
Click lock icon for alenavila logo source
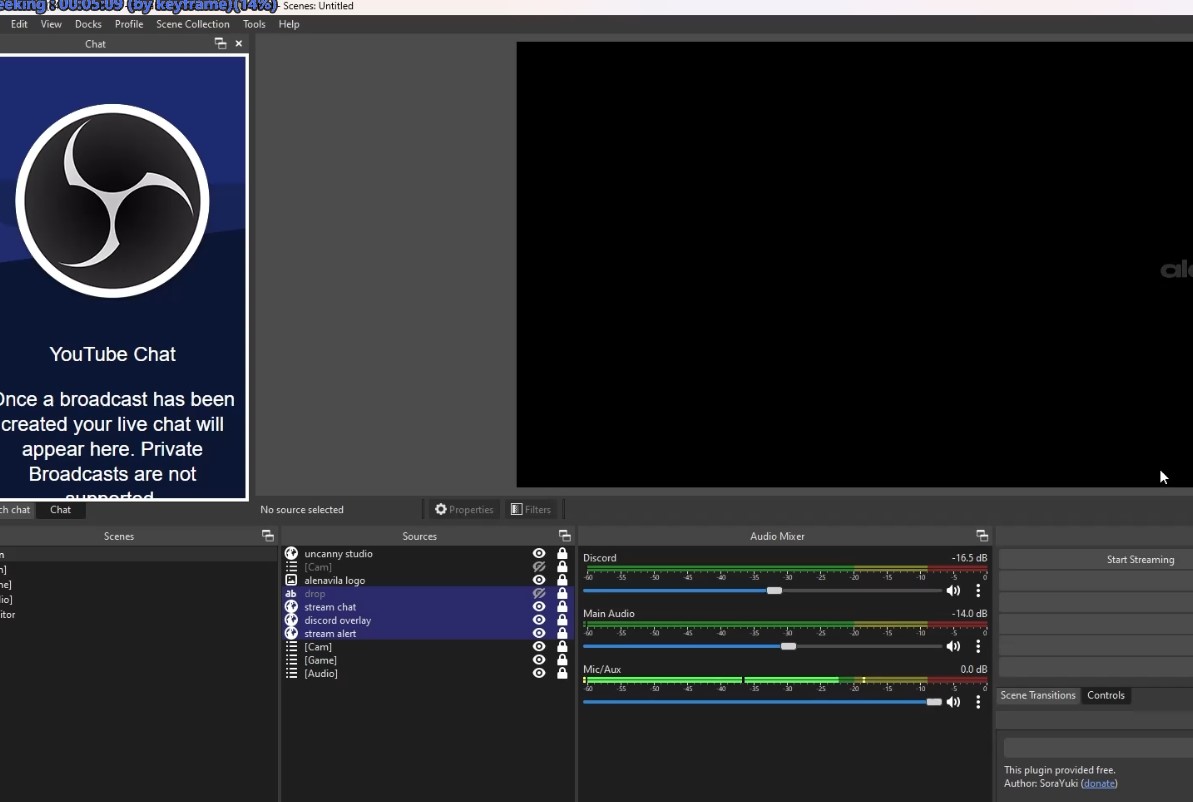(562, 580)
